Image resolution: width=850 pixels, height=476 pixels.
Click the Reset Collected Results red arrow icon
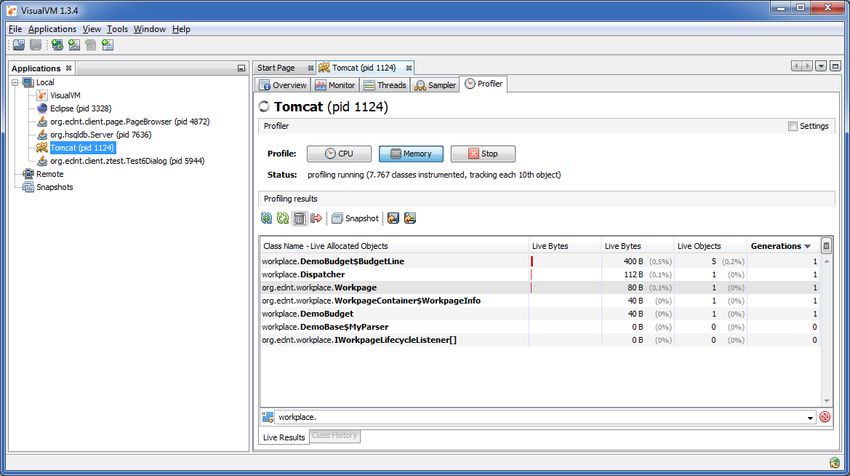(316, 218)
